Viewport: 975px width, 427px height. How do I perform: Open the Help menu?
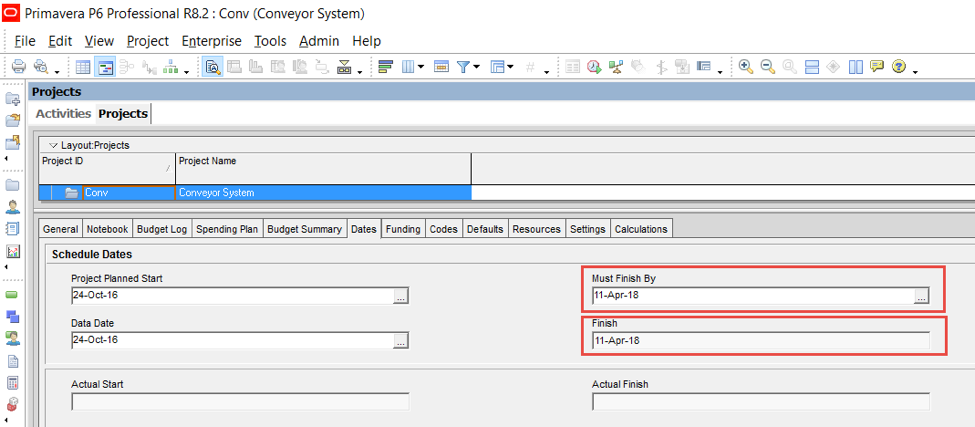coord(366,41)
